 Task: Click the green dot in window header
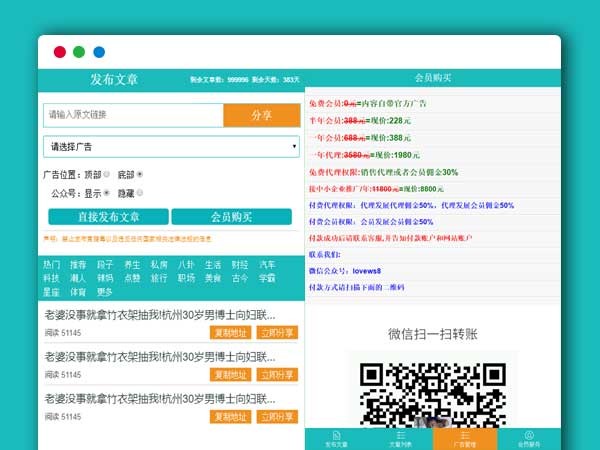[x=79, y=52]
